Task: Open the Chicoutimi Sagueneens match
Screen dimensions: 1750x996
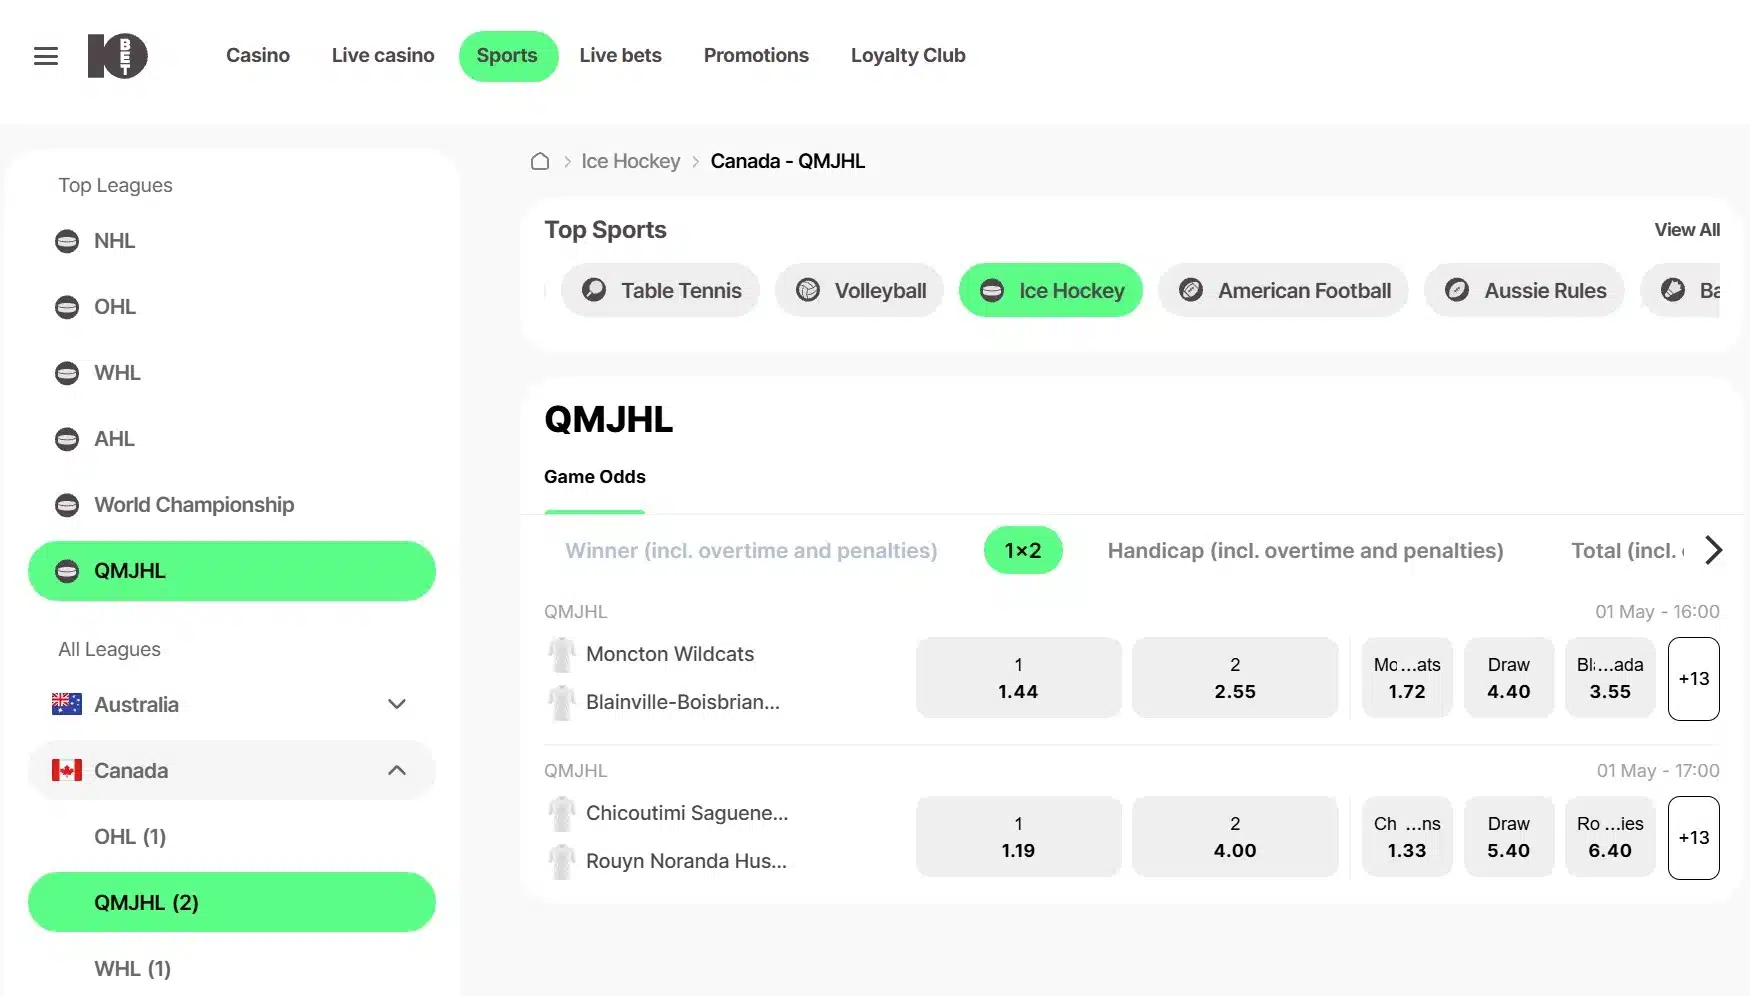Action: click(x=687, y=813)
